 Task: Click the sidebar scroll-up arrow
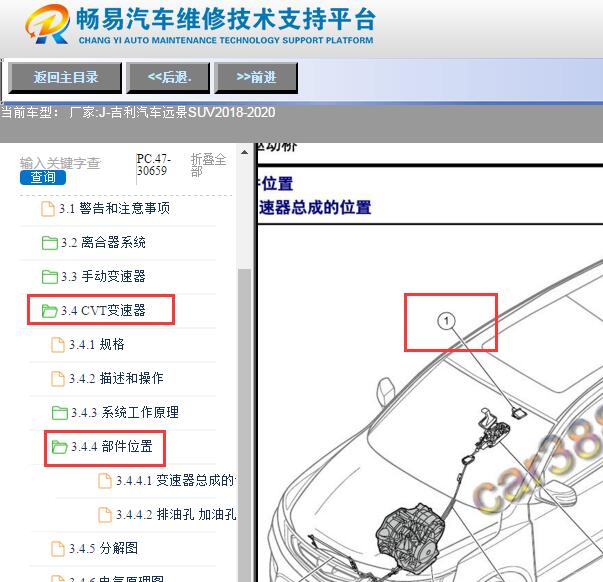[x=244, y=152]
